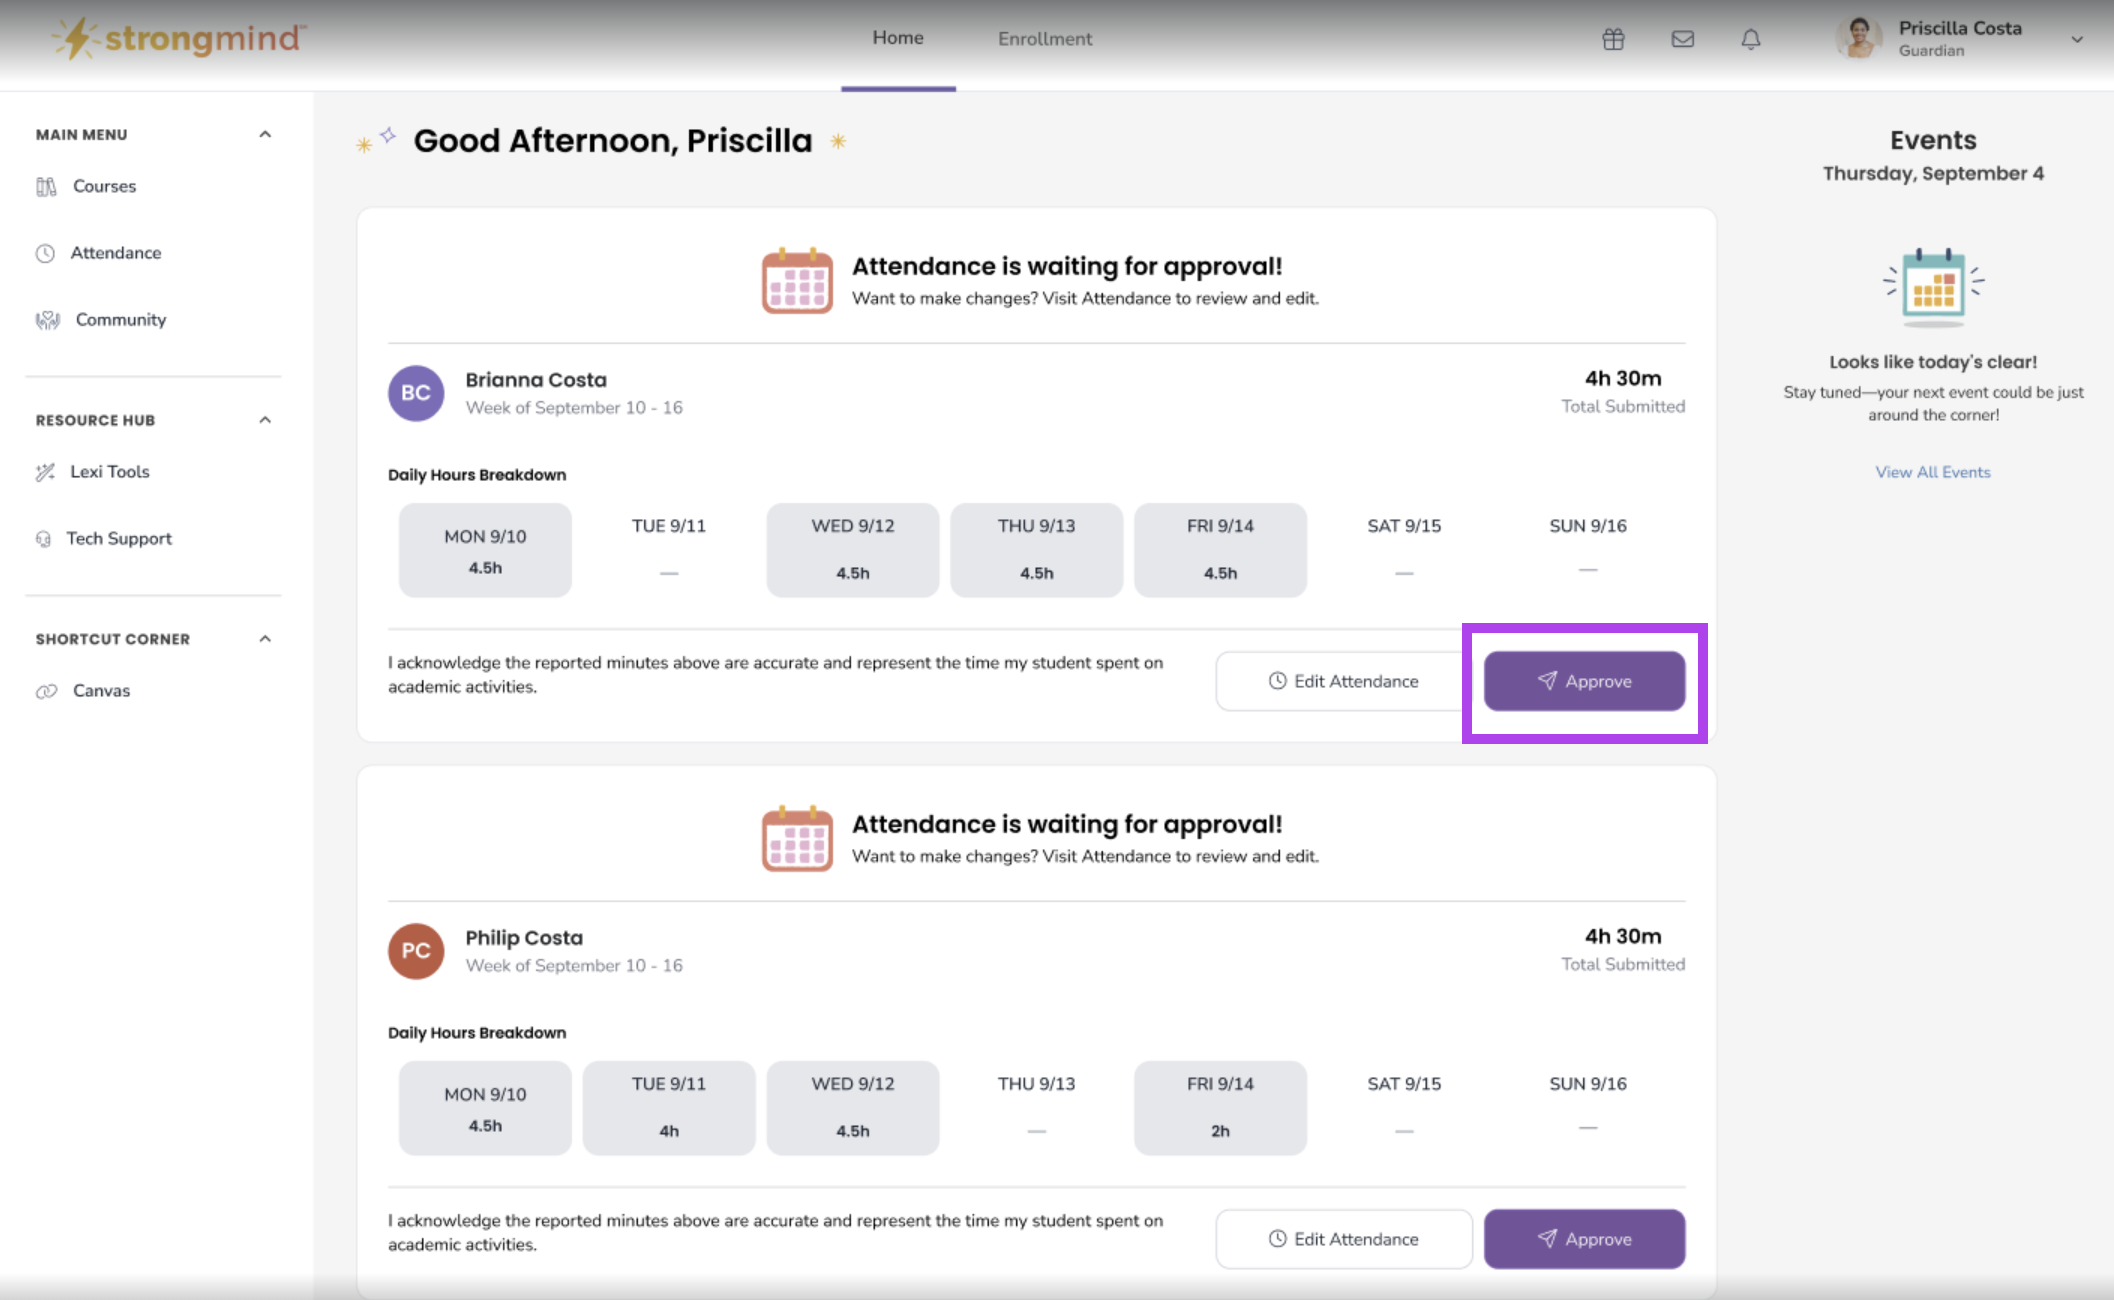
Task: Click Brianna's MON 9/10 hours tile
Action: click(485, 550)
